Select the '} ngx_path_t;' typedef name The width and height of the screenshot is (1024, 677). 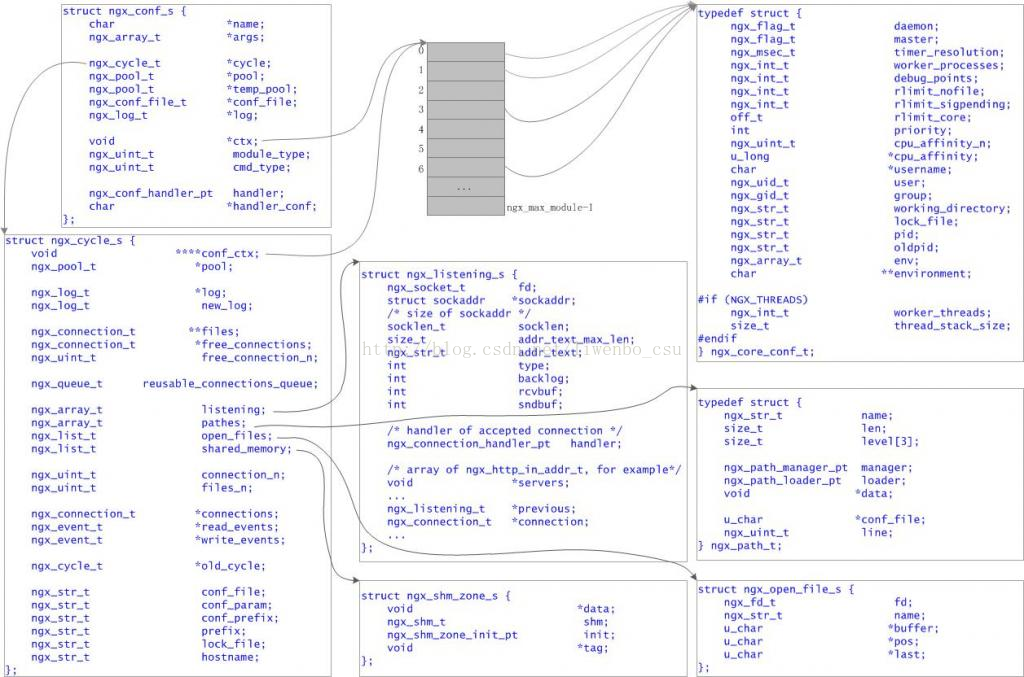click(x=740, y=546)
